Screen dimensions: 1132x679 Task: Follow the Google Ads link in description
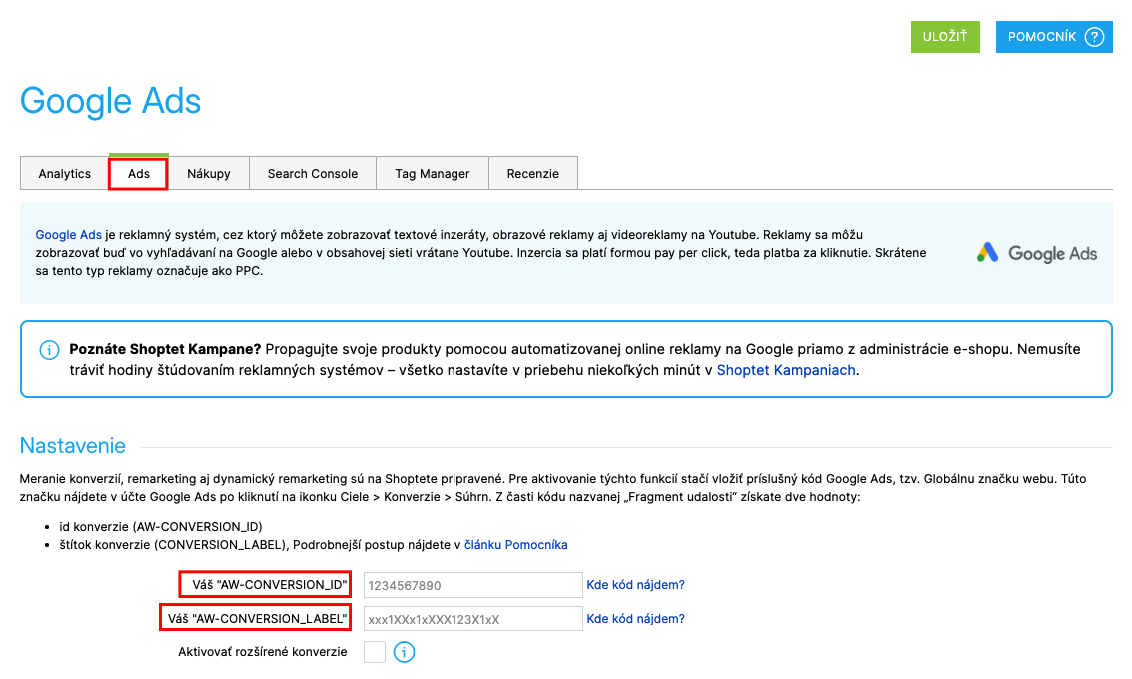(x=69, y=235)
